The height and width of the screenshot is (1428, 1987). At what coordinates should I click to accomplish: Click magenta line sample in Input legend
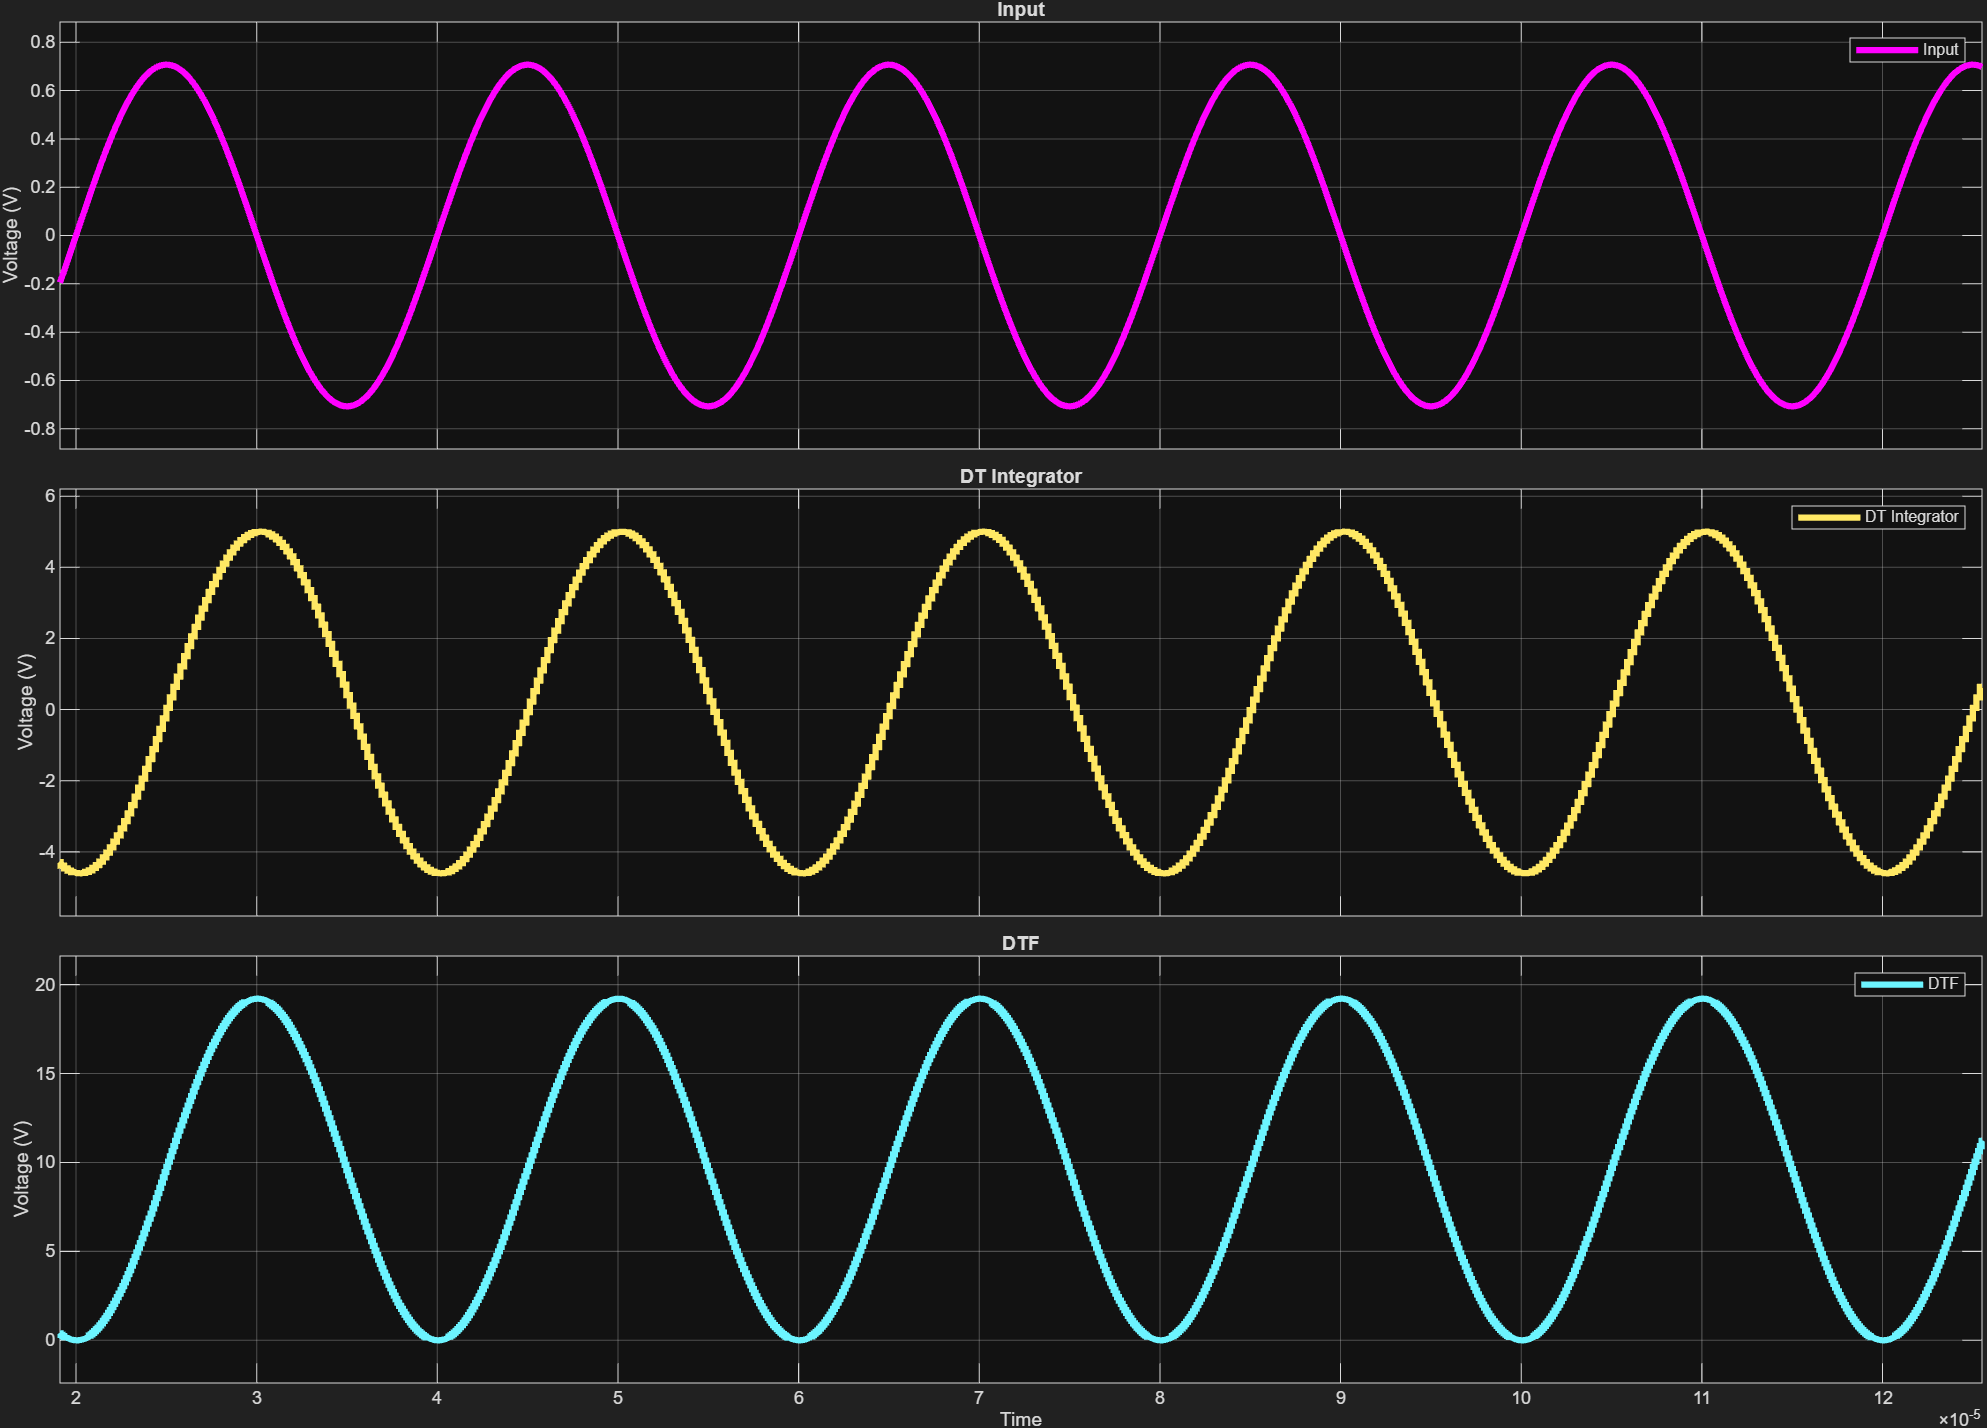(x=1886, y=50)
